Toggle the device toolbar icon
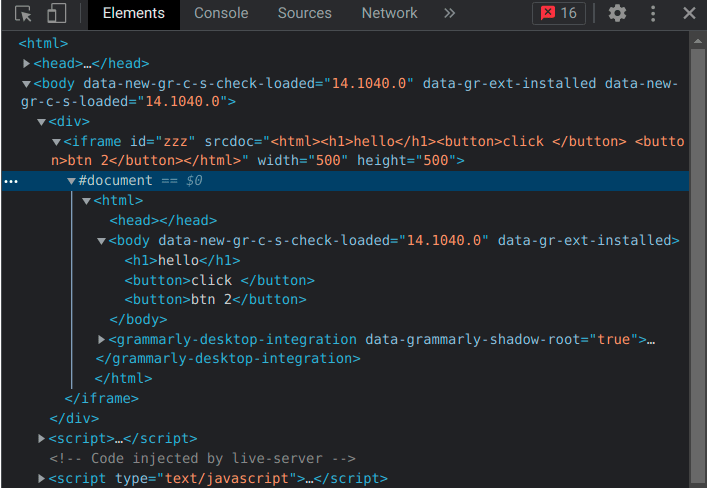The image size is (707, 488). click(57, 13)
